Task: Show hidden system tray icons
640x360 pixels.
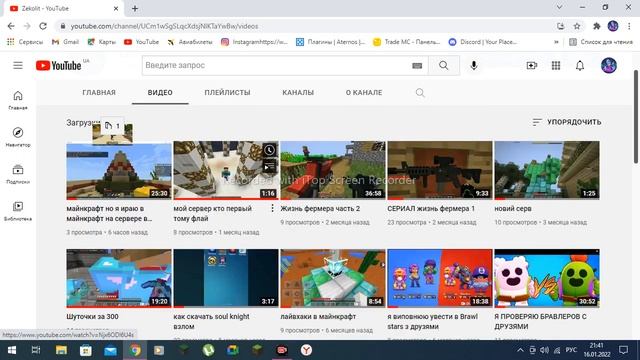Action: click(x=520, y=350)
